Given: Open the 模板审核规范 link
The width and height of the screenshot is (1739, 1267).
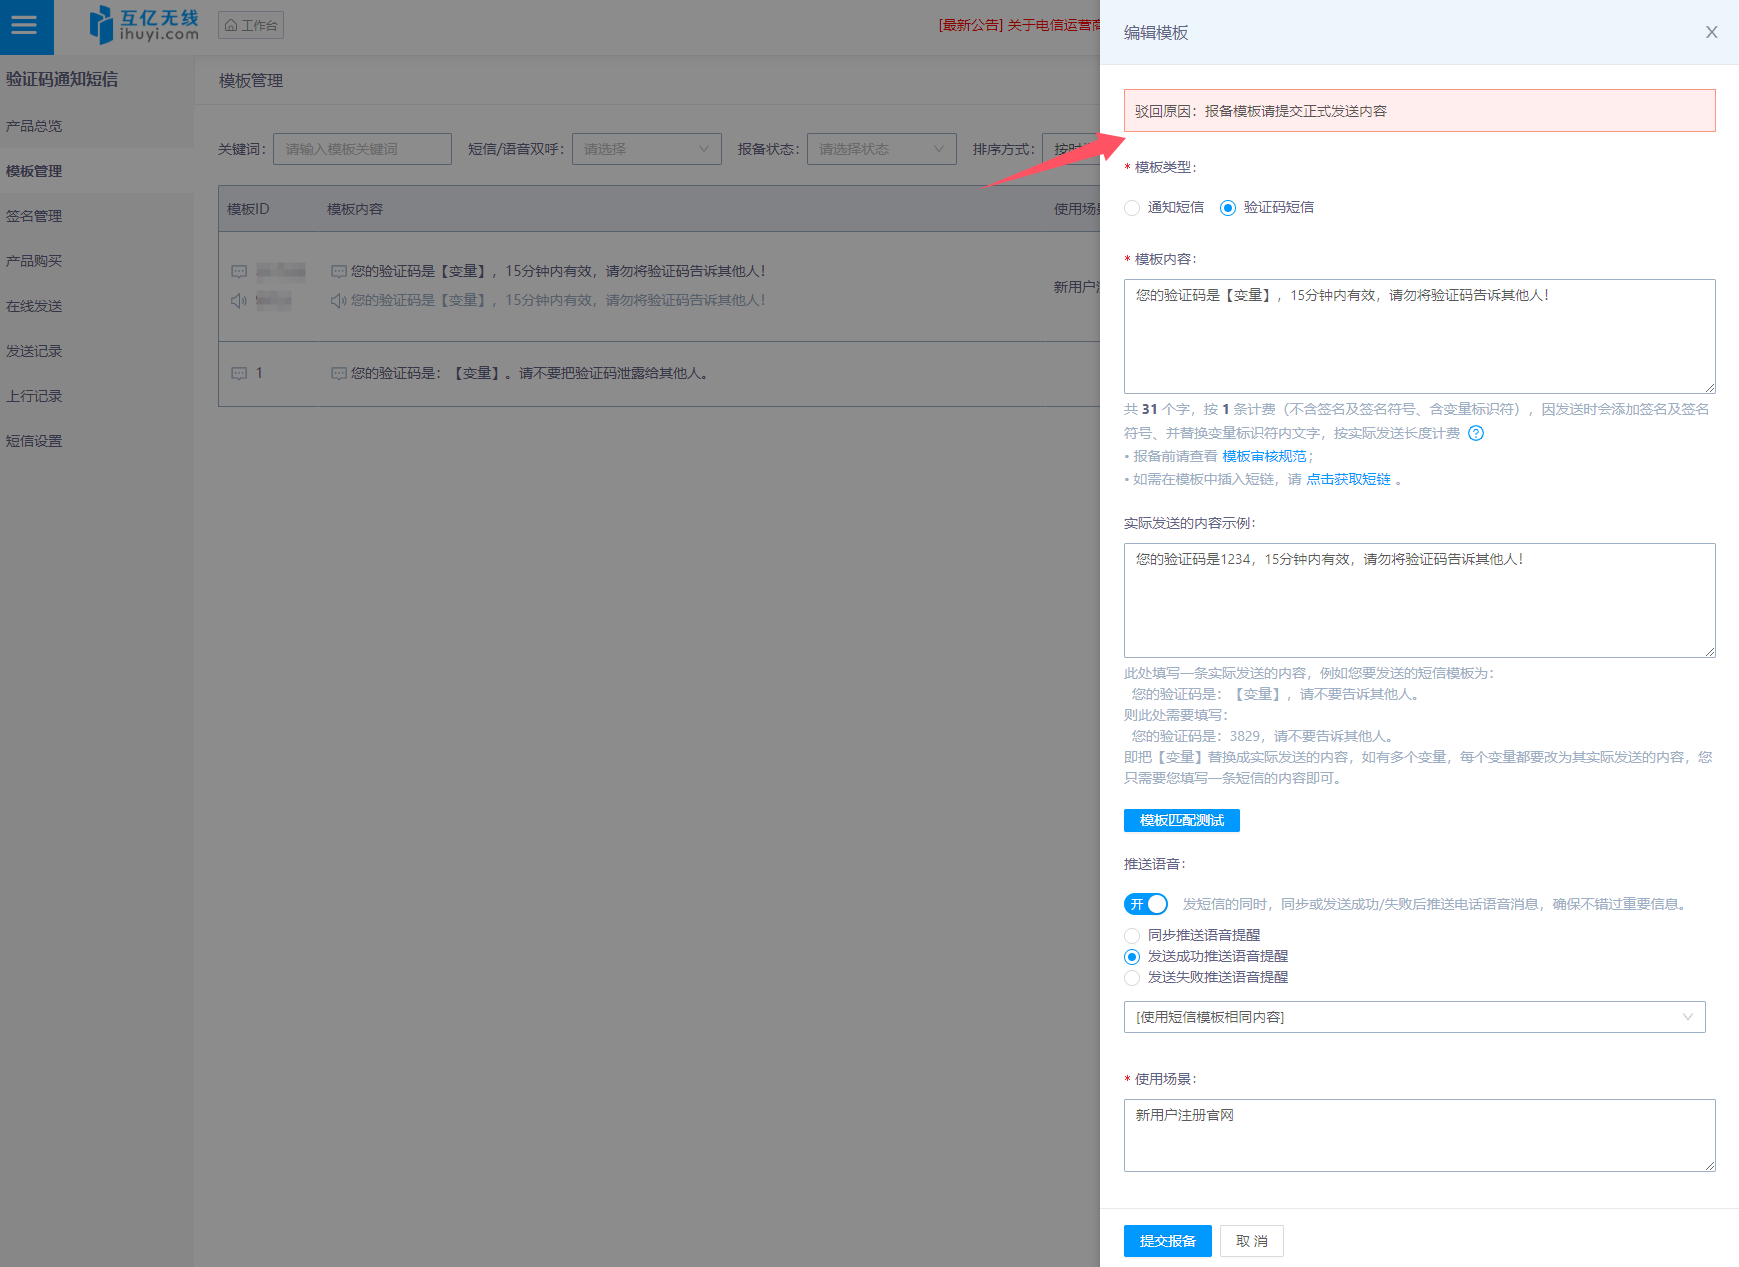Looking at the screenshot, I should (x=1263, y=456).
